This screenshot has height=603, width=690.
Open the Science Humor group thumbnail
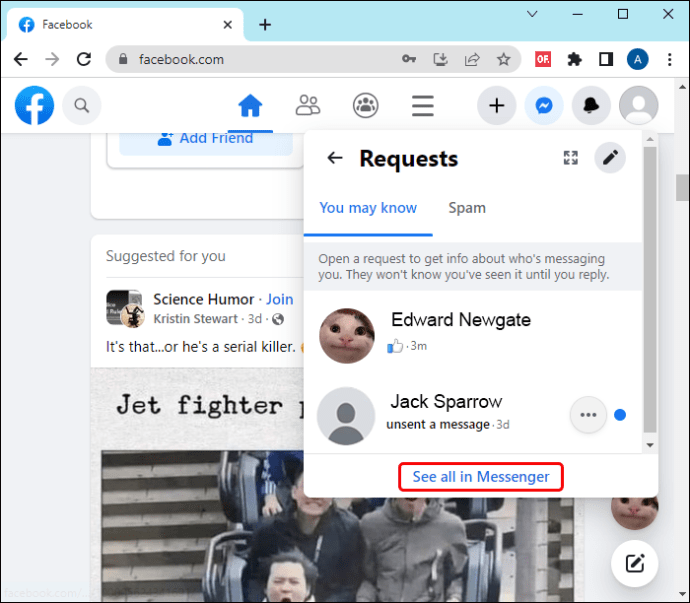click(125, 309)
